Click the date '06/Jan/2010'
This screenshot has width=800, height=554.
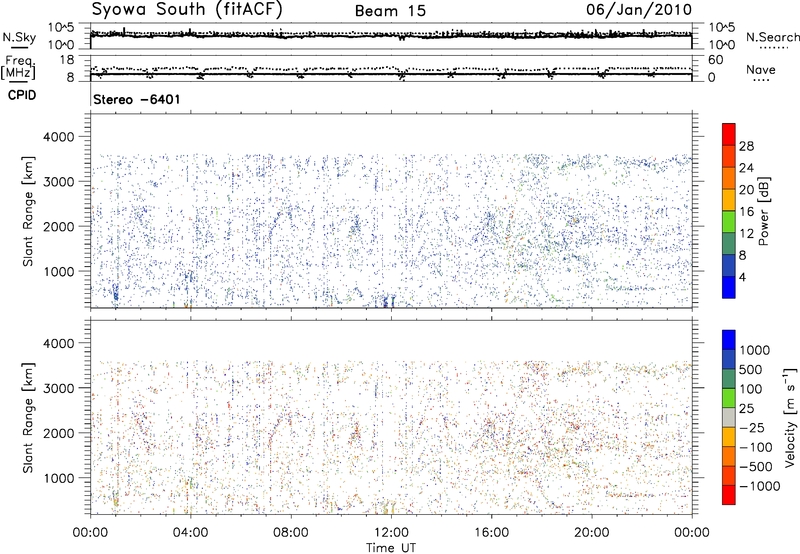[x=639, y=10]
